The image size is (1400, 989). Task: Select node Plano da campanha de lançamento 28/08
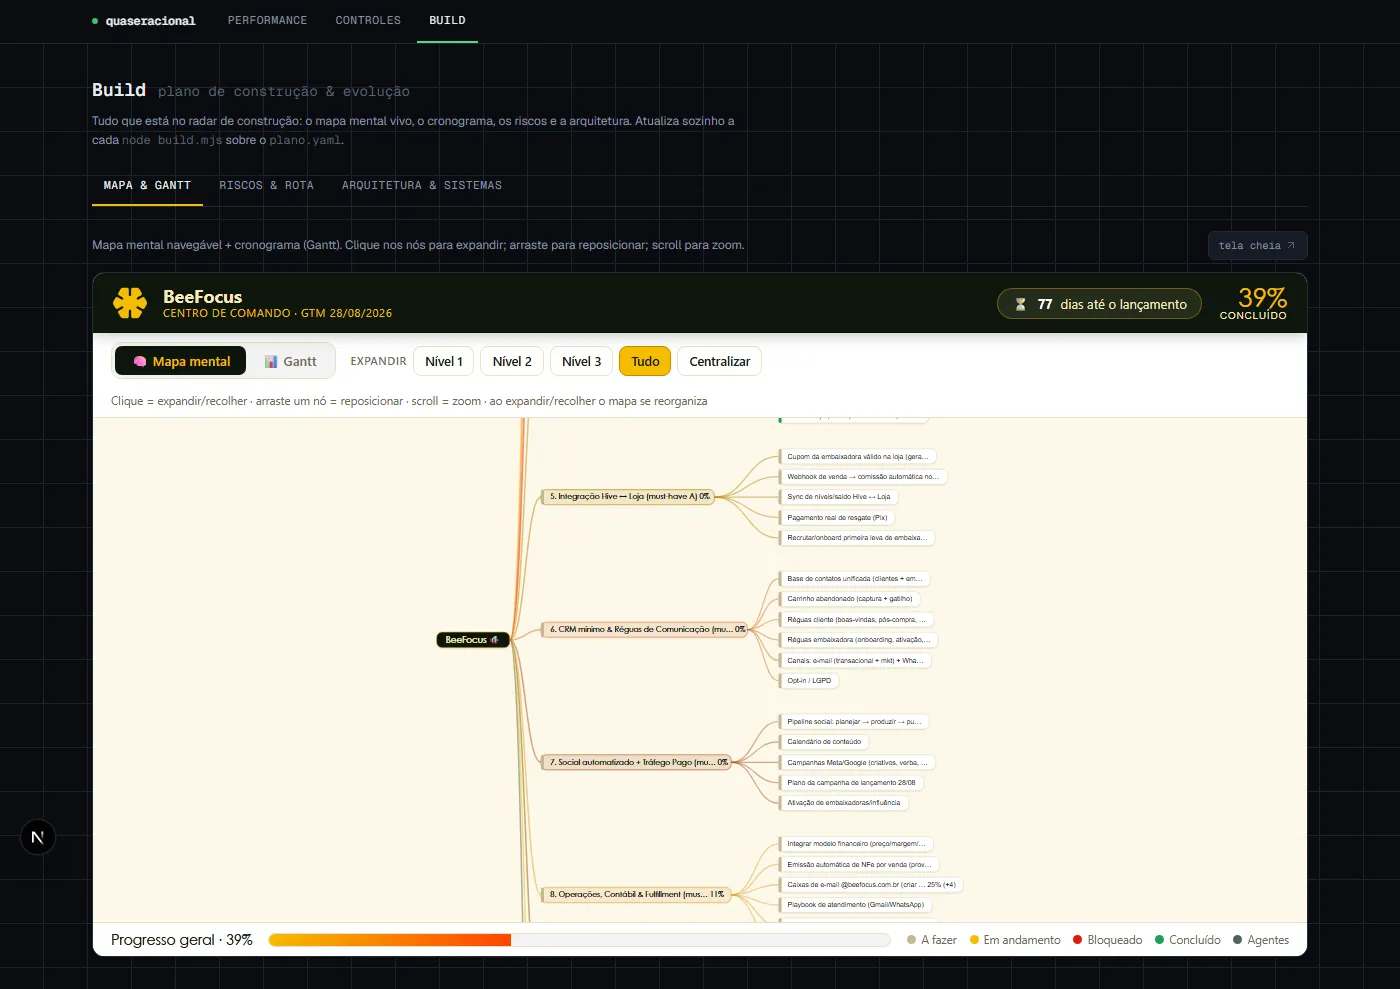click(851, 783)
